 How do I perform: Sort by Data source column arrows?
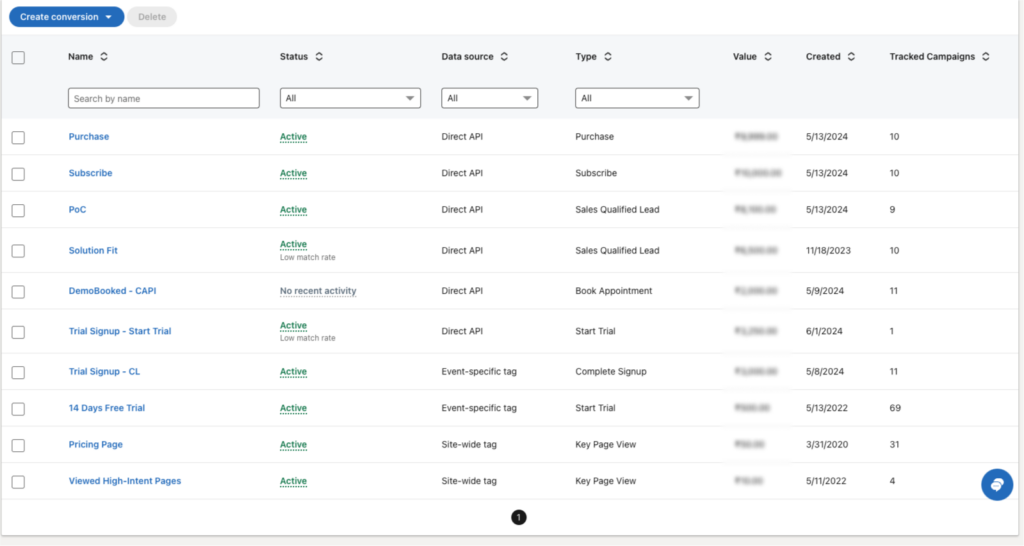pos(504,57)
